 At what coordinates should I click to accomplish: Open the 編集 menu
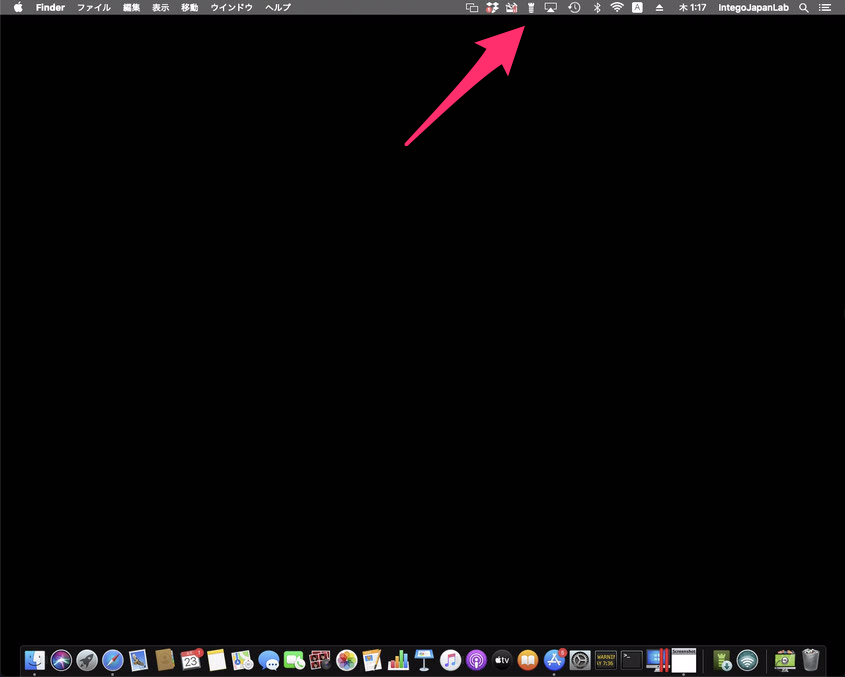pyautogui.click(x=131, y=8)
